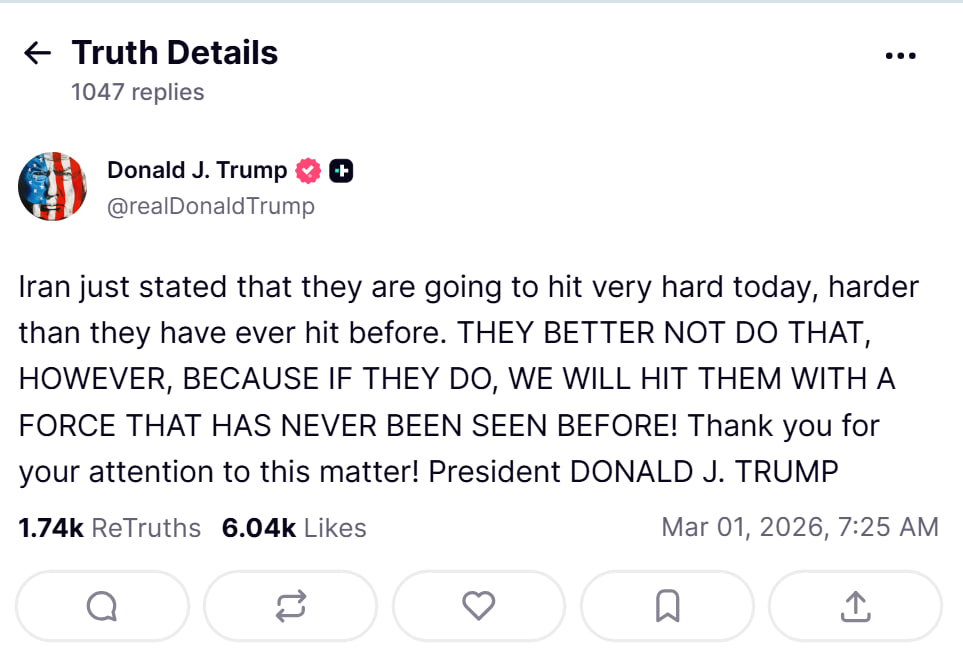Bookmark this Truth post
Viewport: 963px width, 668px height.
pos(667,606)
